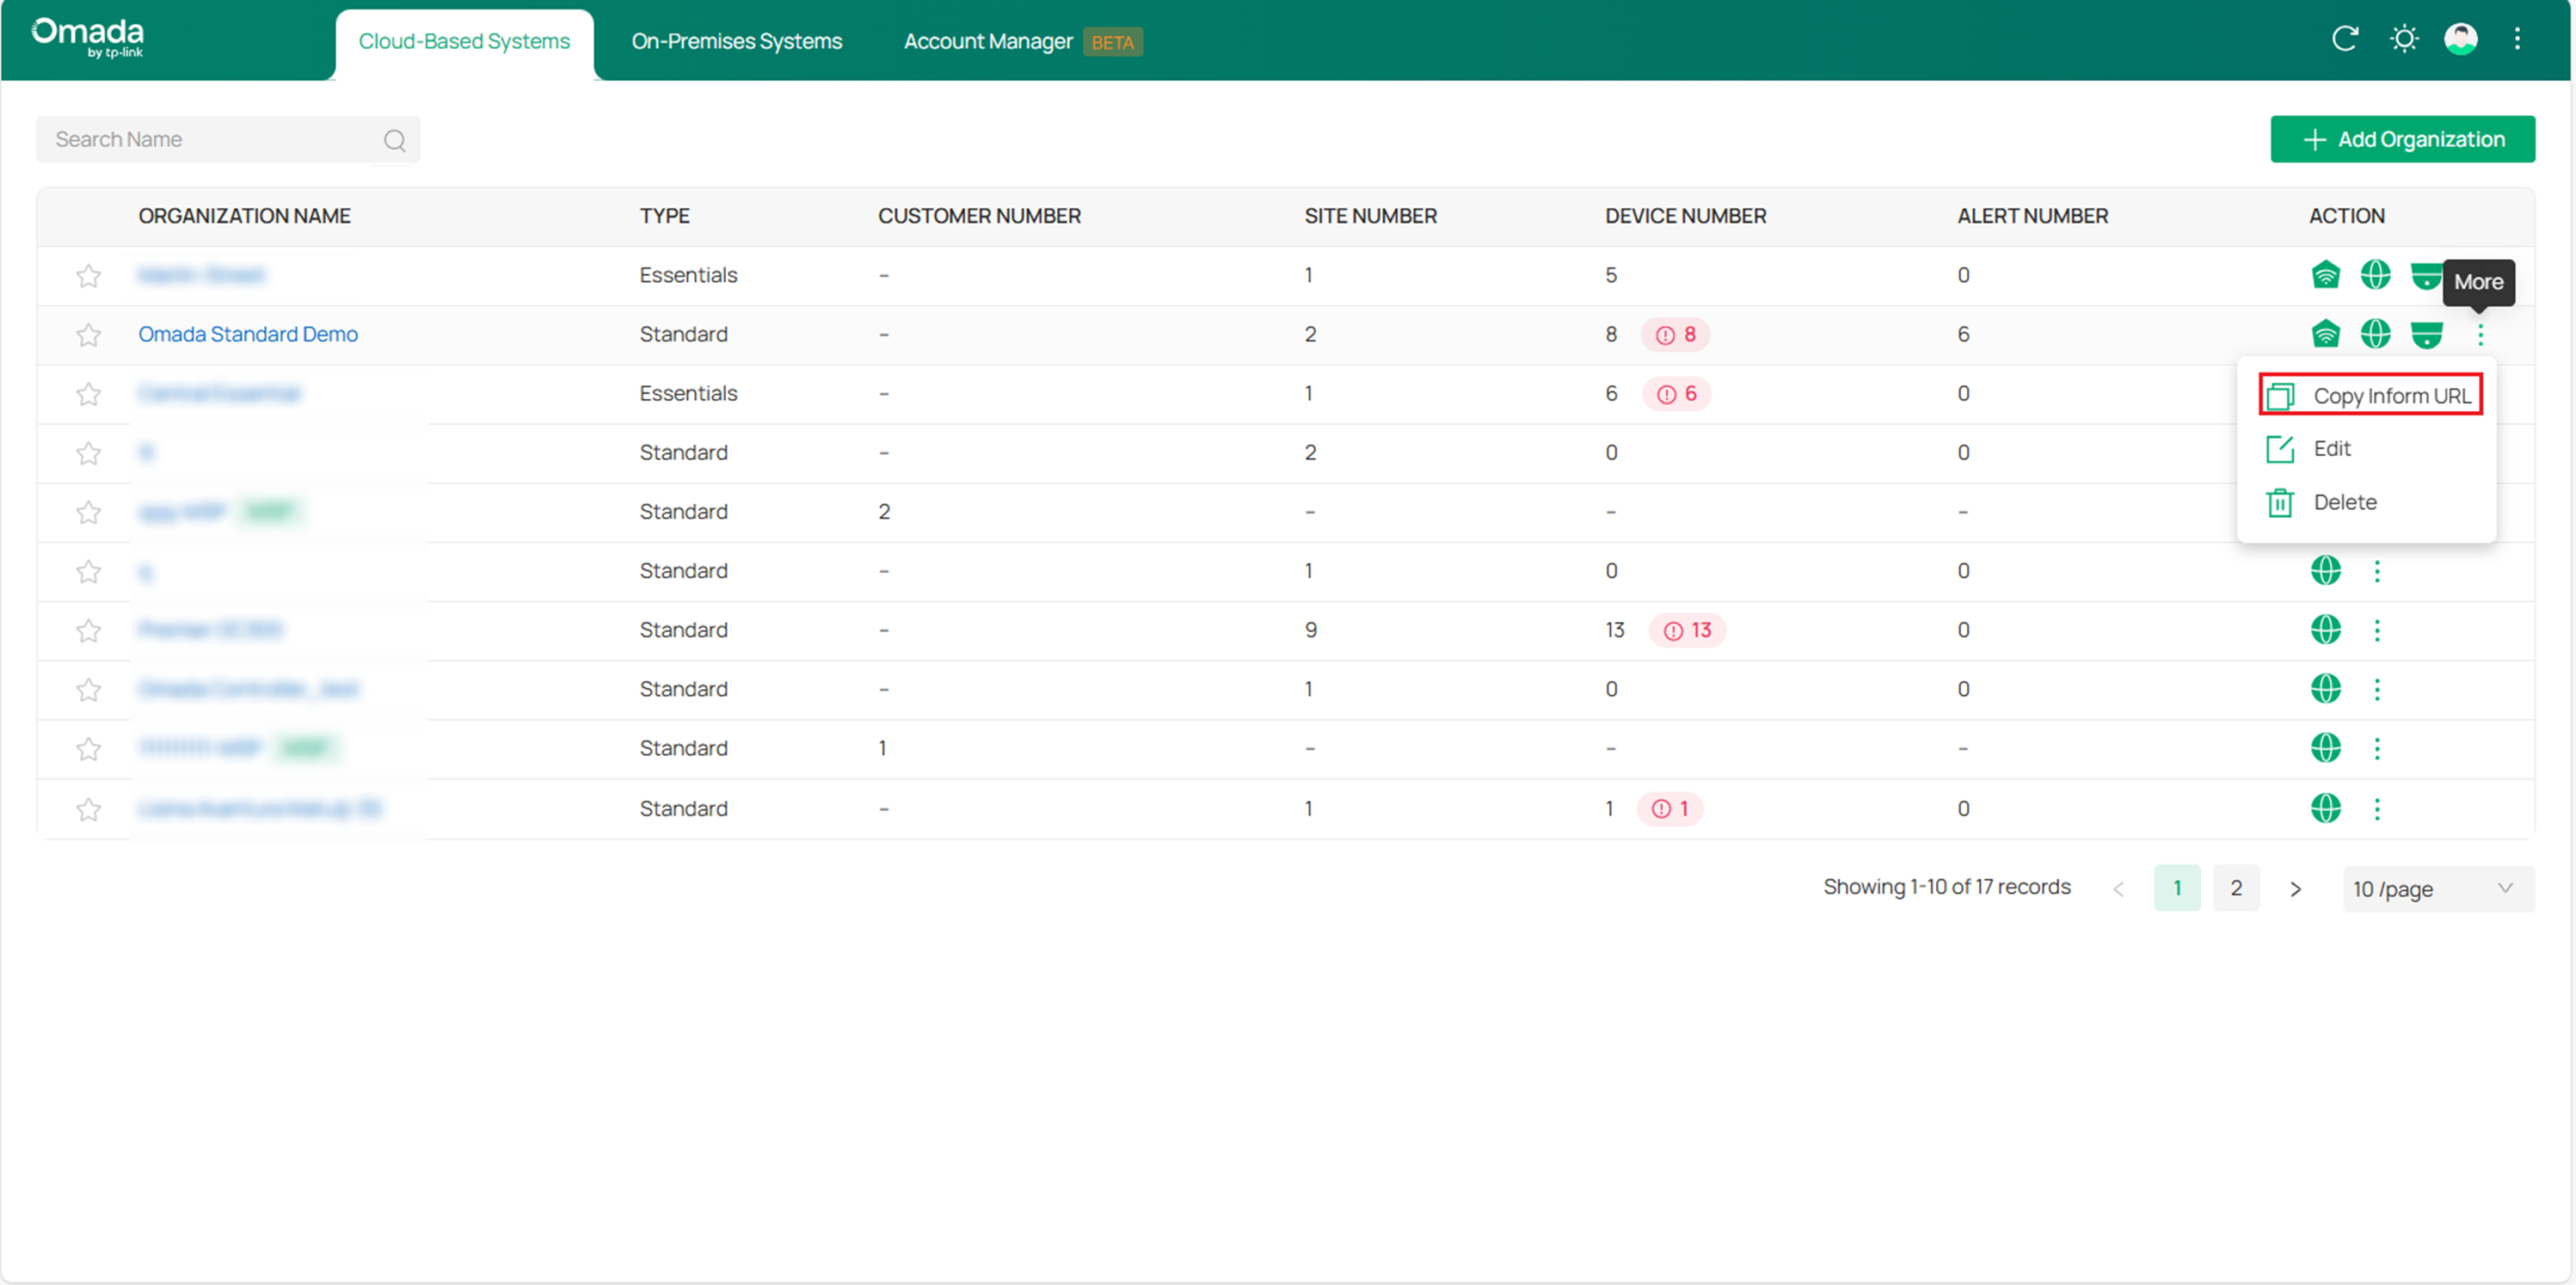The width and height of the screenshot is (2576, 1285).
Task: Open the network icon for Omada Standard Demo
Action: [x=2327, y=334]
